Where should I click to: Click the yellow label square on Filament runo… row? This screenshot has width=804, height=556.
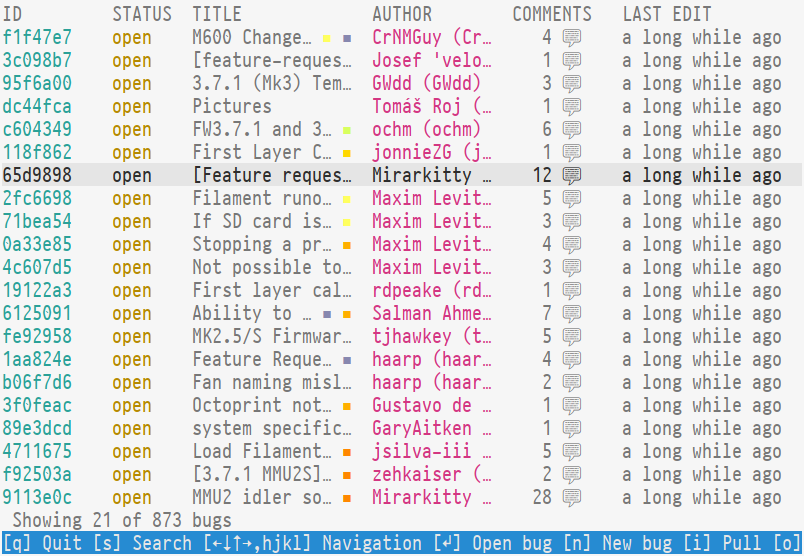347,200
